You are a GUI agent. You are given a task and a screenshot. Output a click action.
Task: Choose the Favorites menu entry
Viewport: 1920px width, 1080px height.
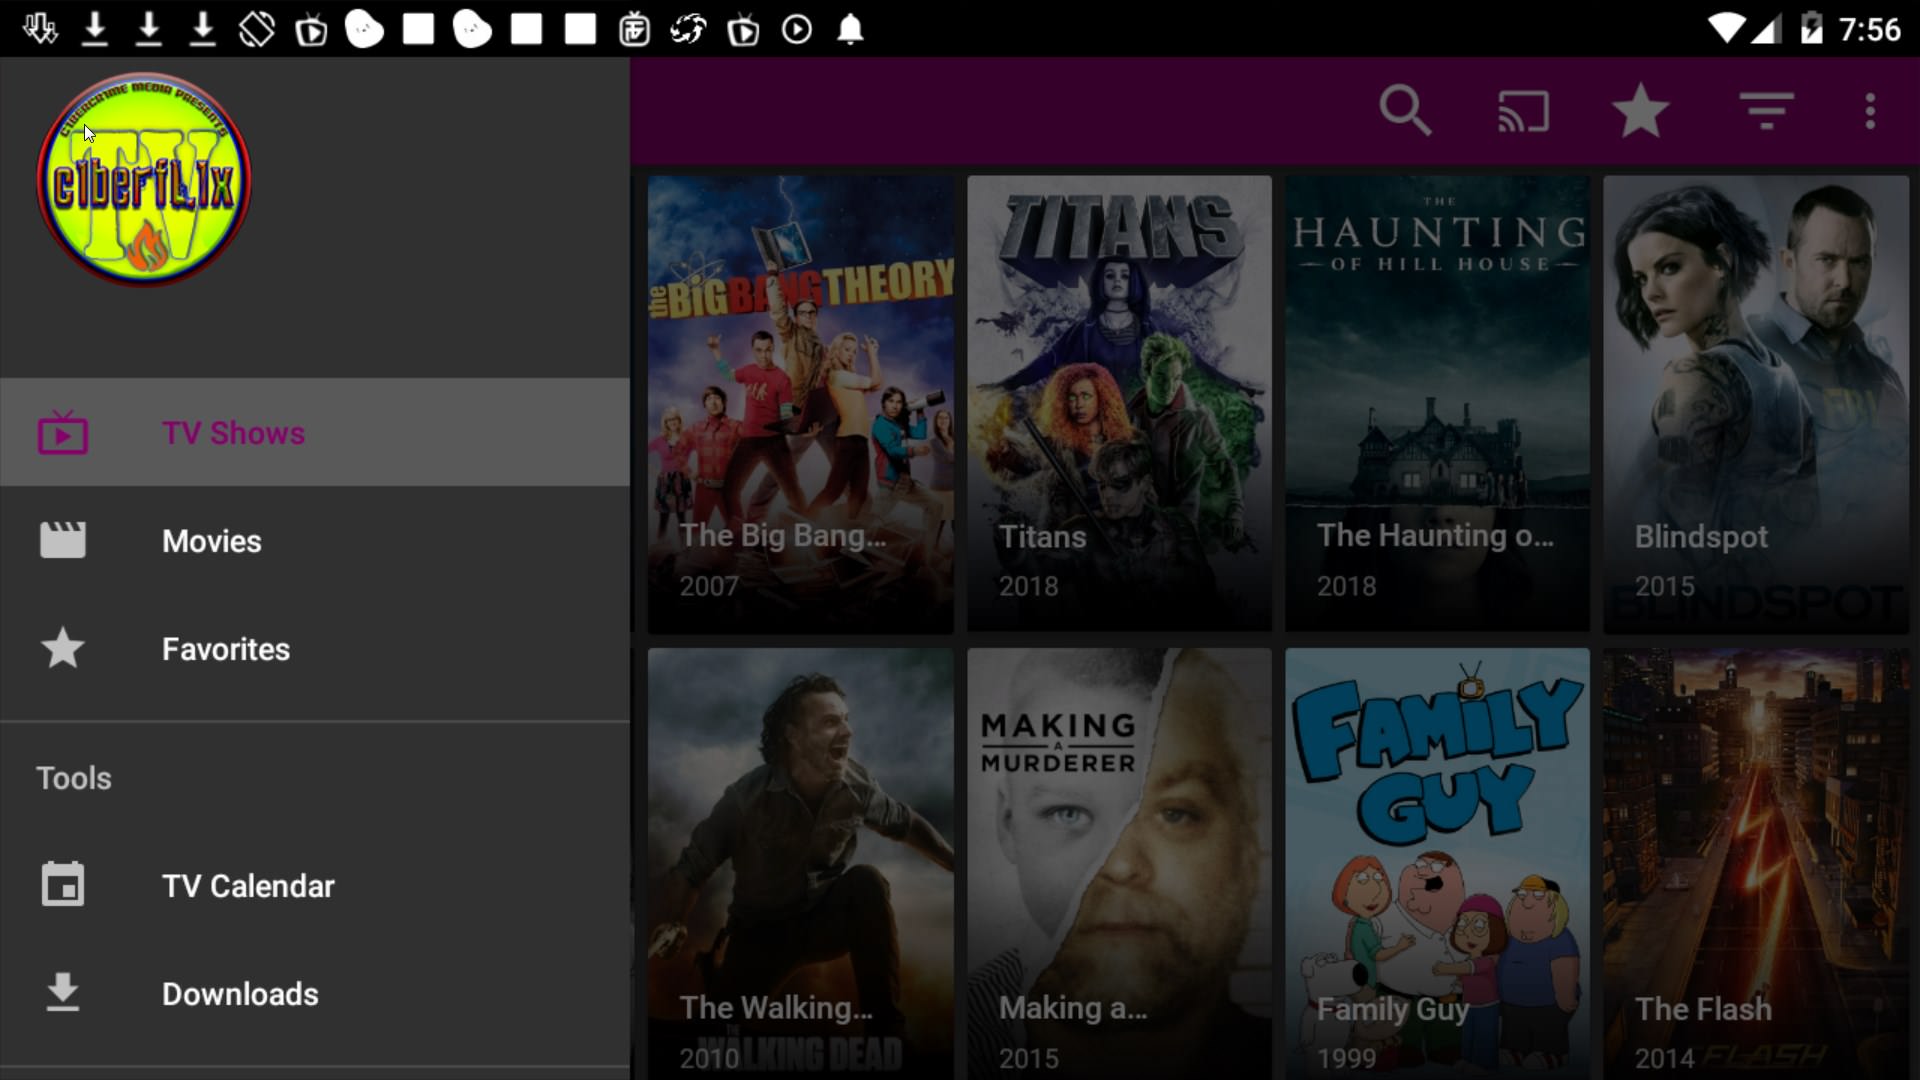315,649
